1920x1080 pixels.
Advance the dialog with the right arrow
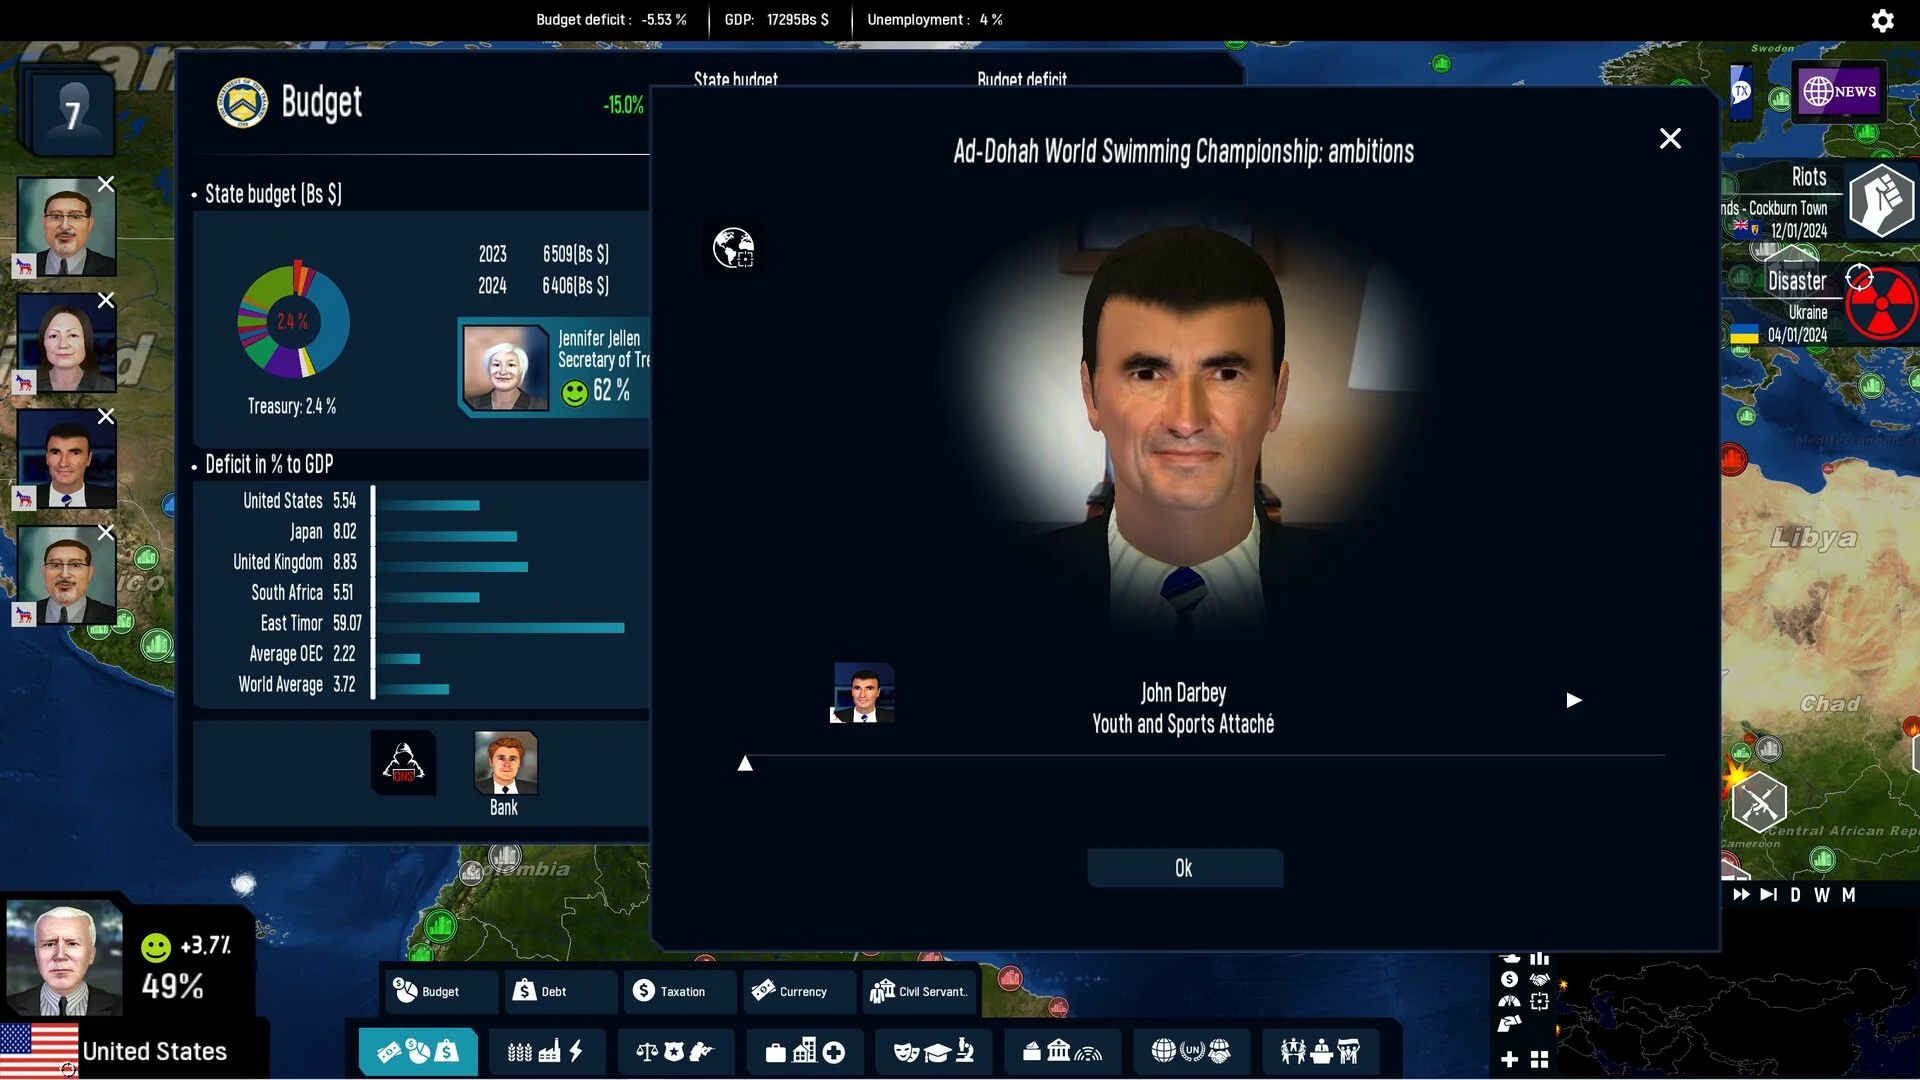point(1575,701)
